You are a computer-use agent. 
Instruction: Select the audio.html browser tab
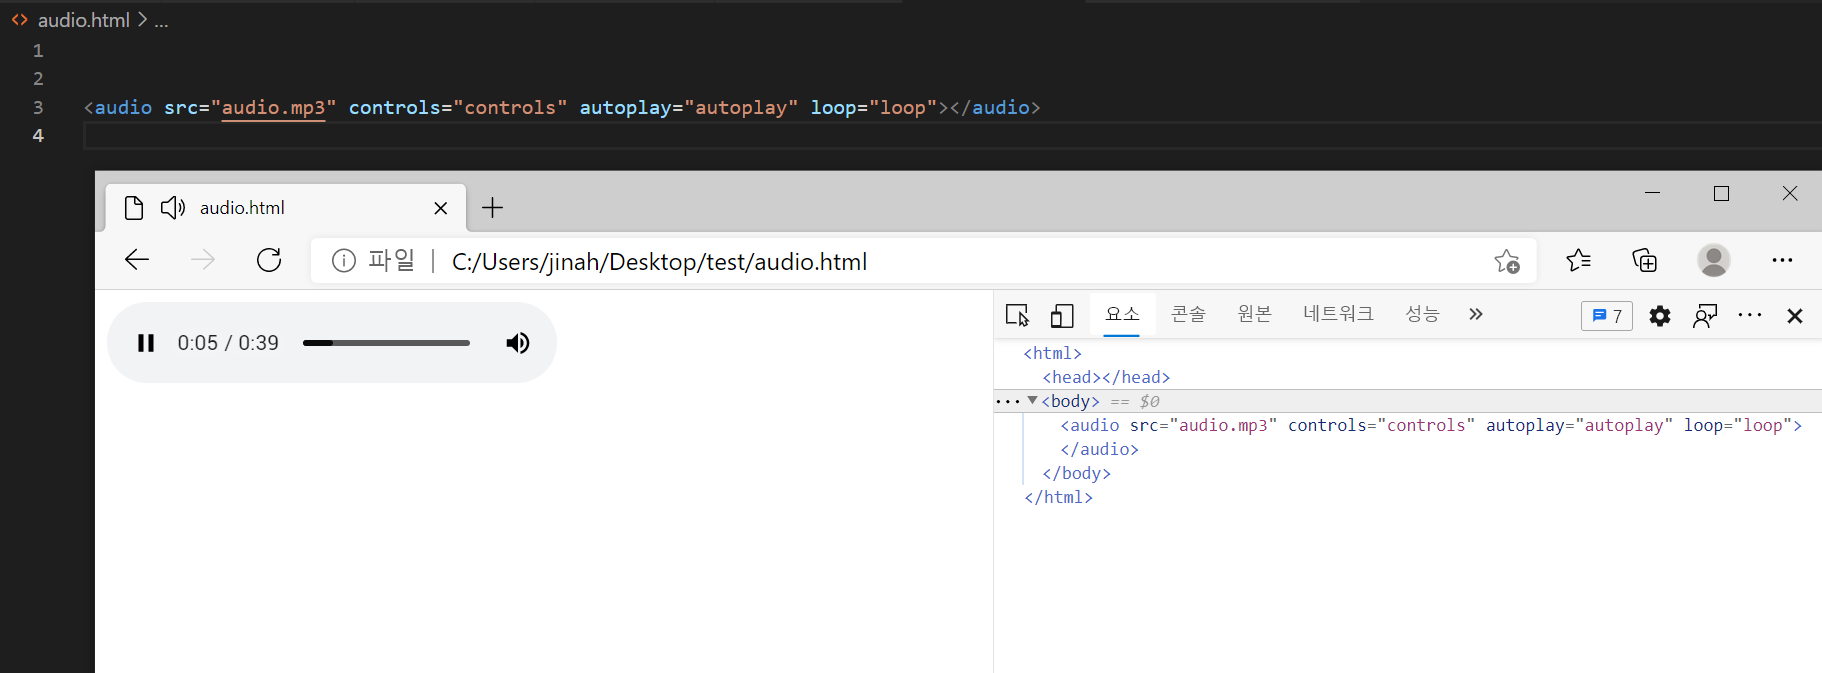coord(286,207)
